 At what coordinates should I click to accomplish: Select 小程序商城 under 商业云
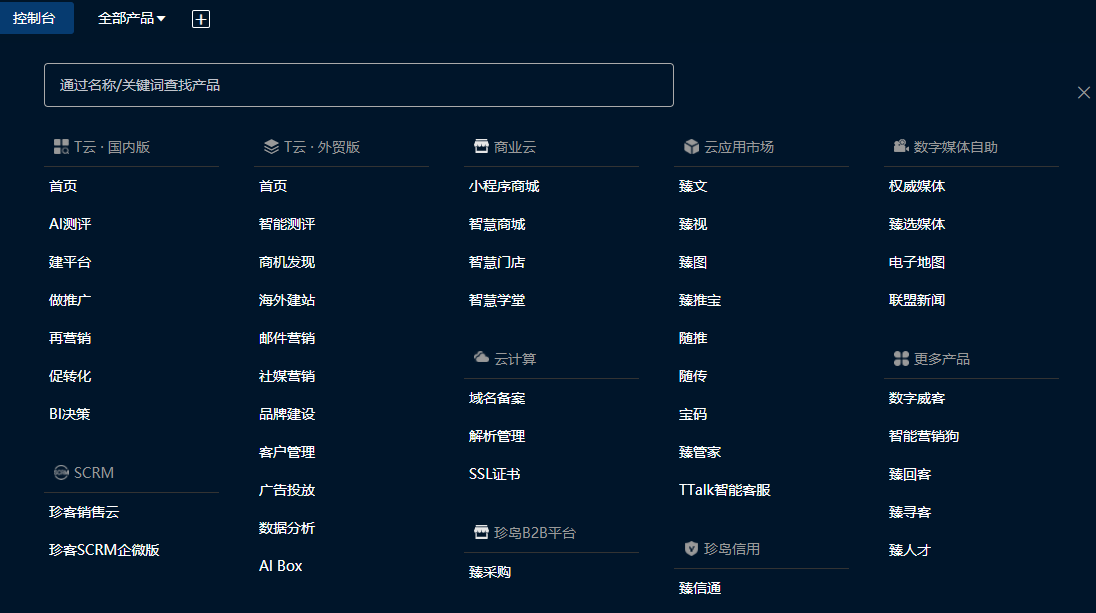point(504,186)
